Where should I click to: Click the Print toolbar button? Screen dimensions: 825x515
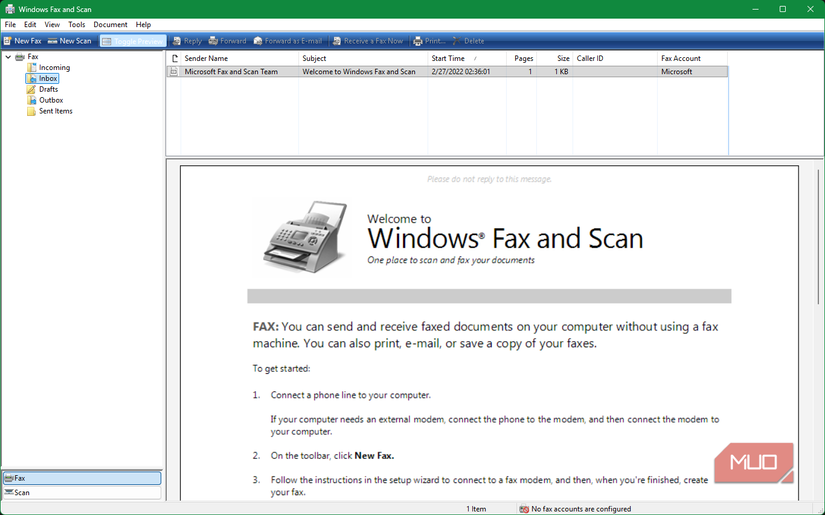tap(429, 41)
